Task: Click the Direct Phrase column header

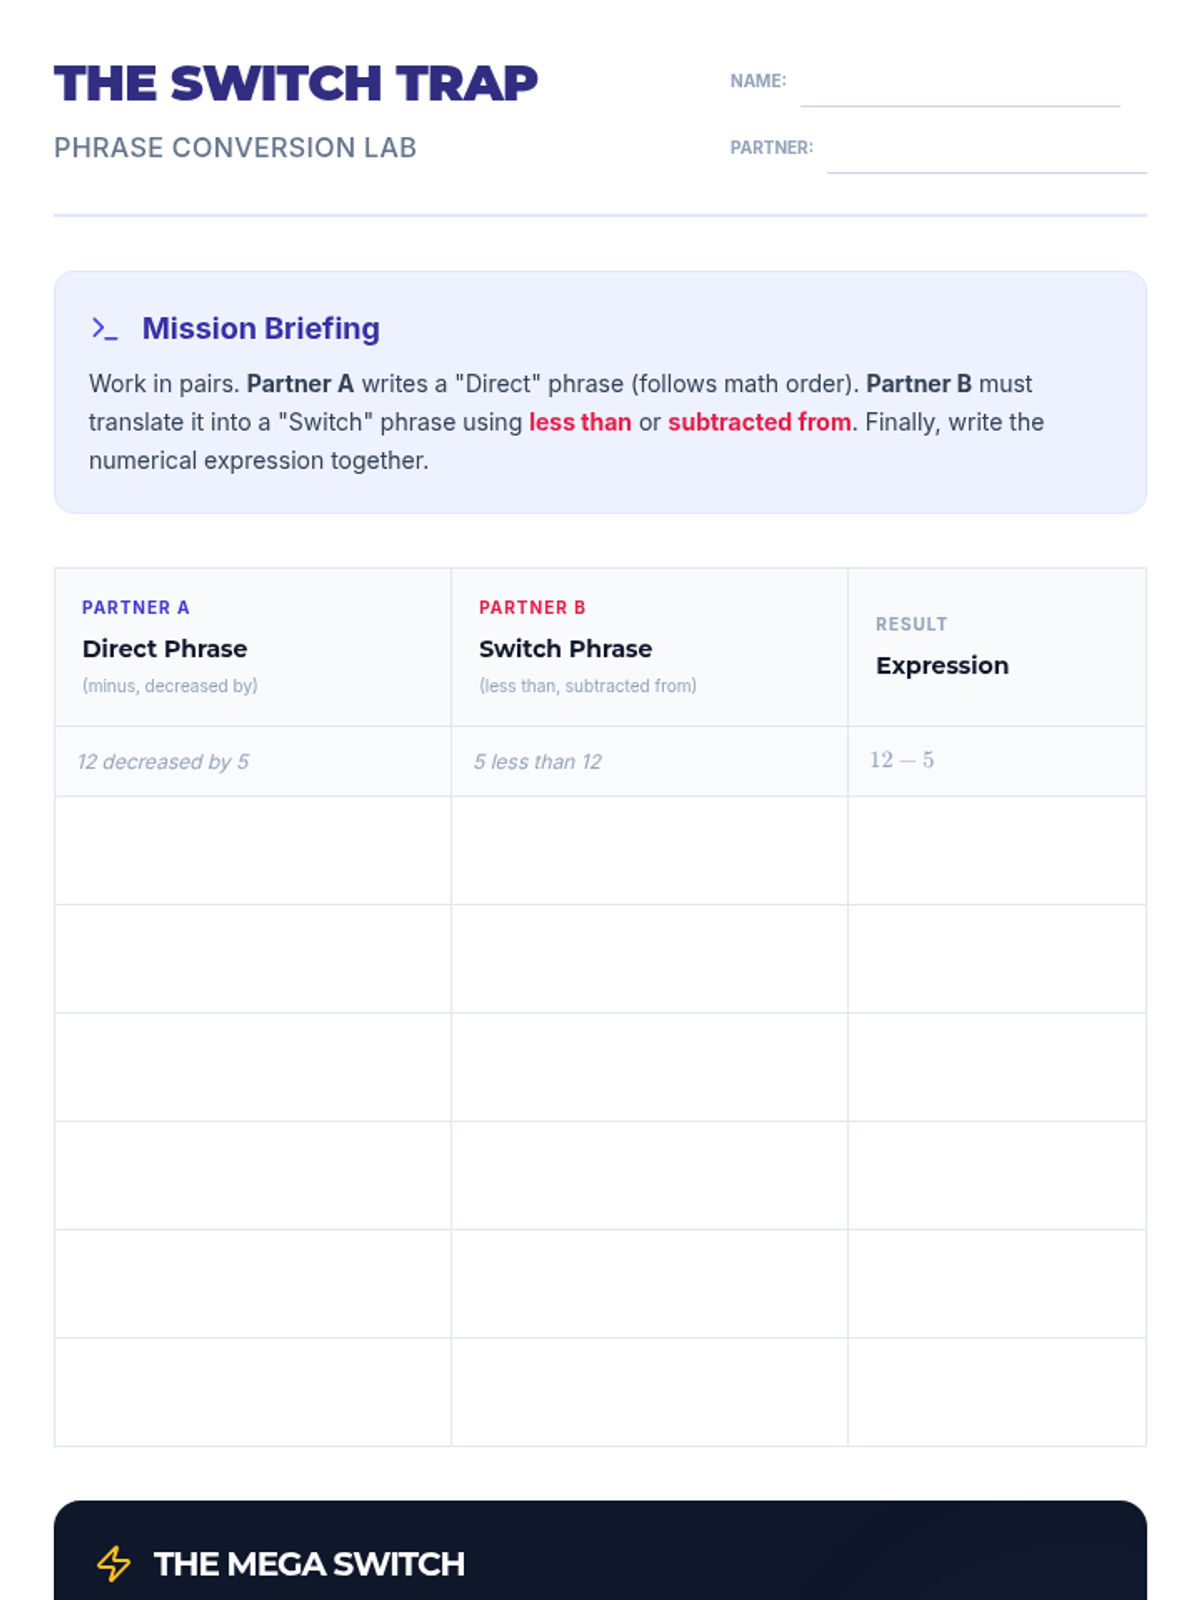Action: 165,649
